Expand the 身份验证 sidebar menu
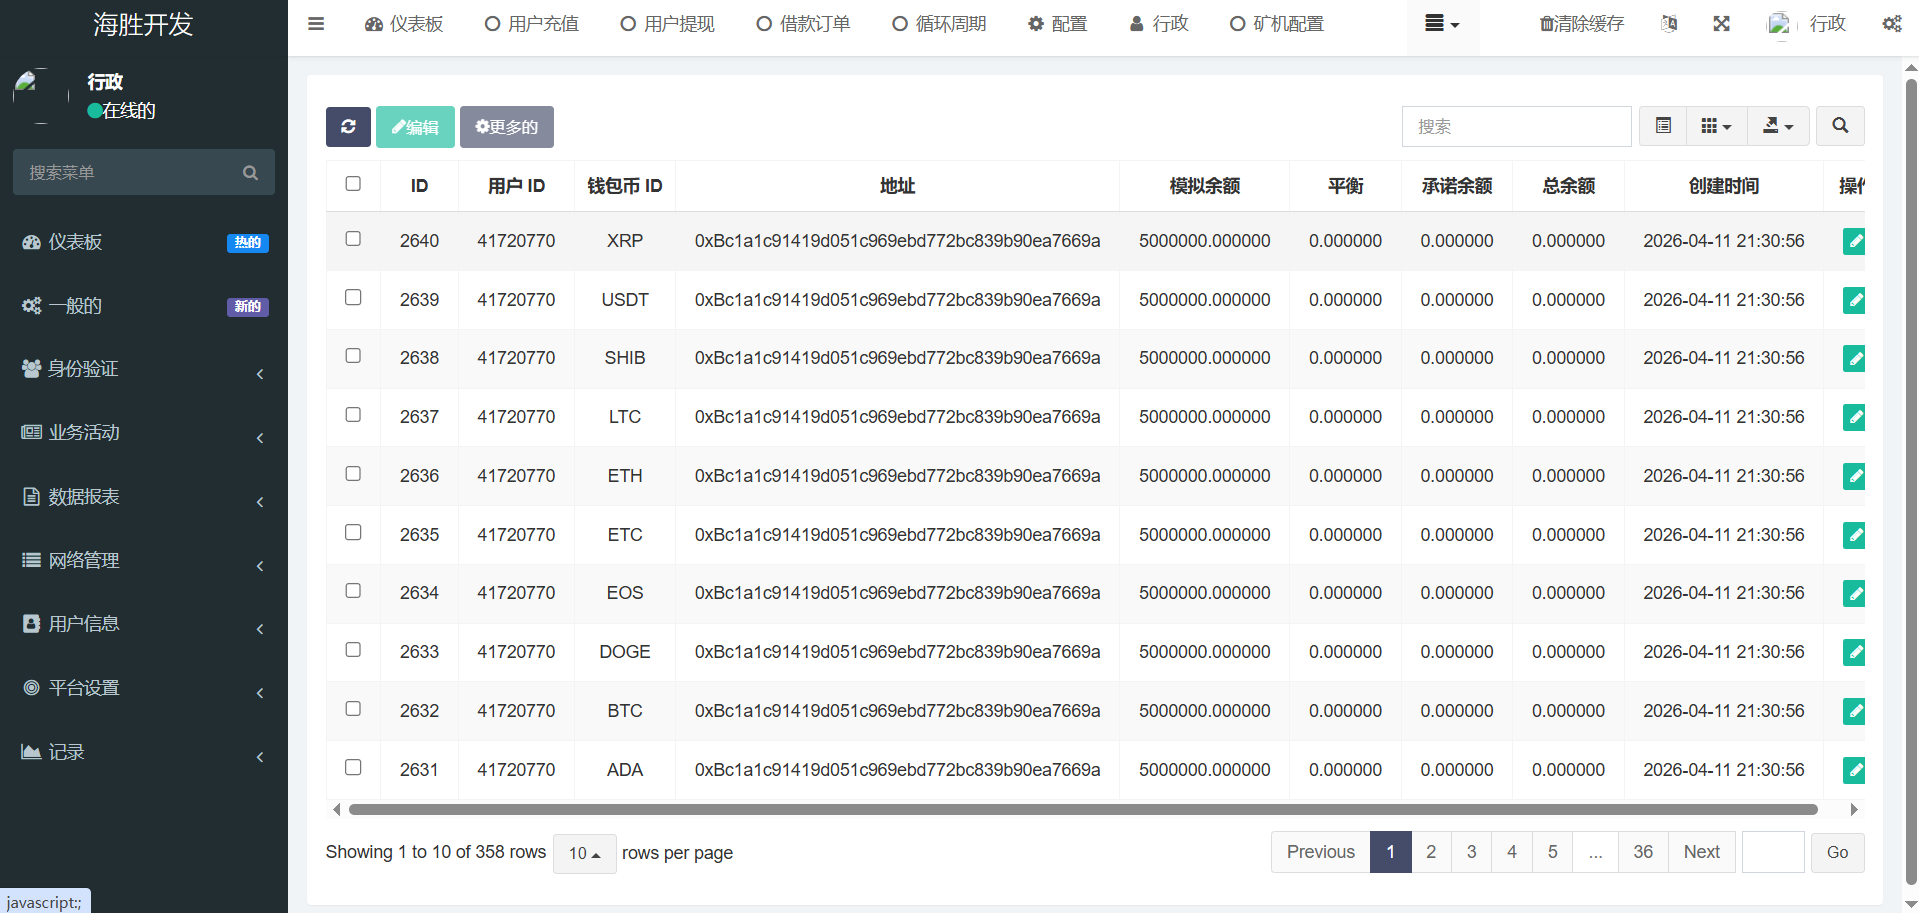The height and width of the screenshot is (913, 1919). (143, 369)
